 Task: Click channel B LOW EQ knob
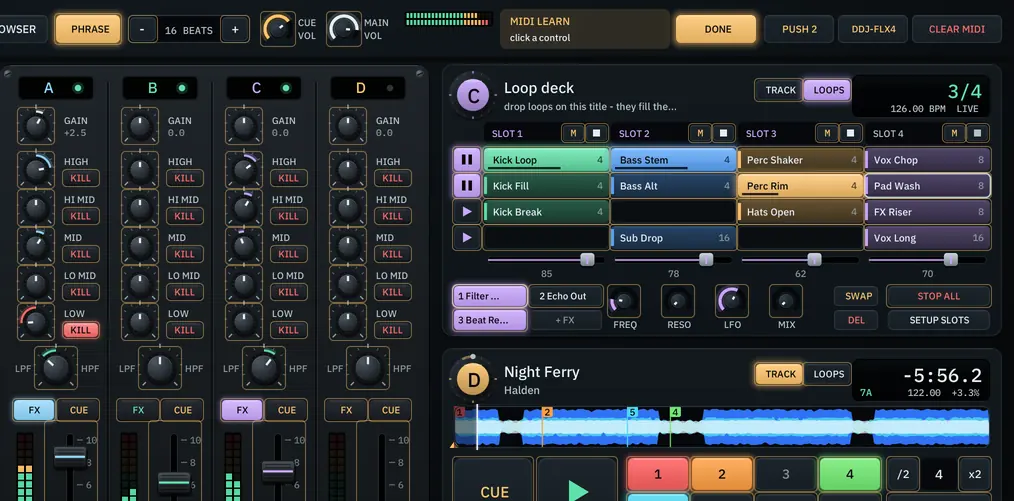(x=140, y=322)
